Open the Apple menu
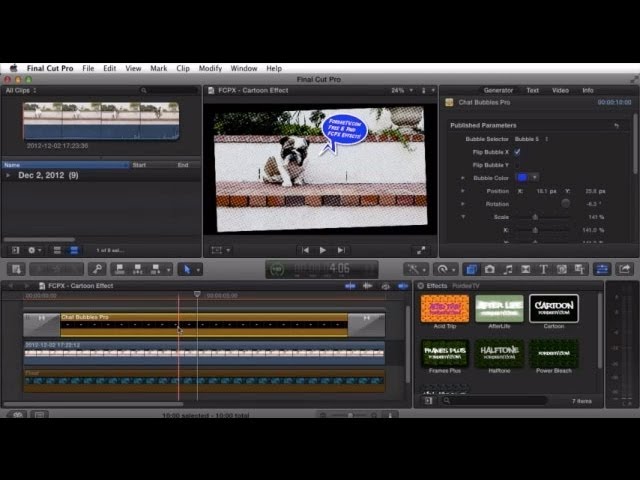Viewport: 640px width, 480px height. [x=13, y=68]
